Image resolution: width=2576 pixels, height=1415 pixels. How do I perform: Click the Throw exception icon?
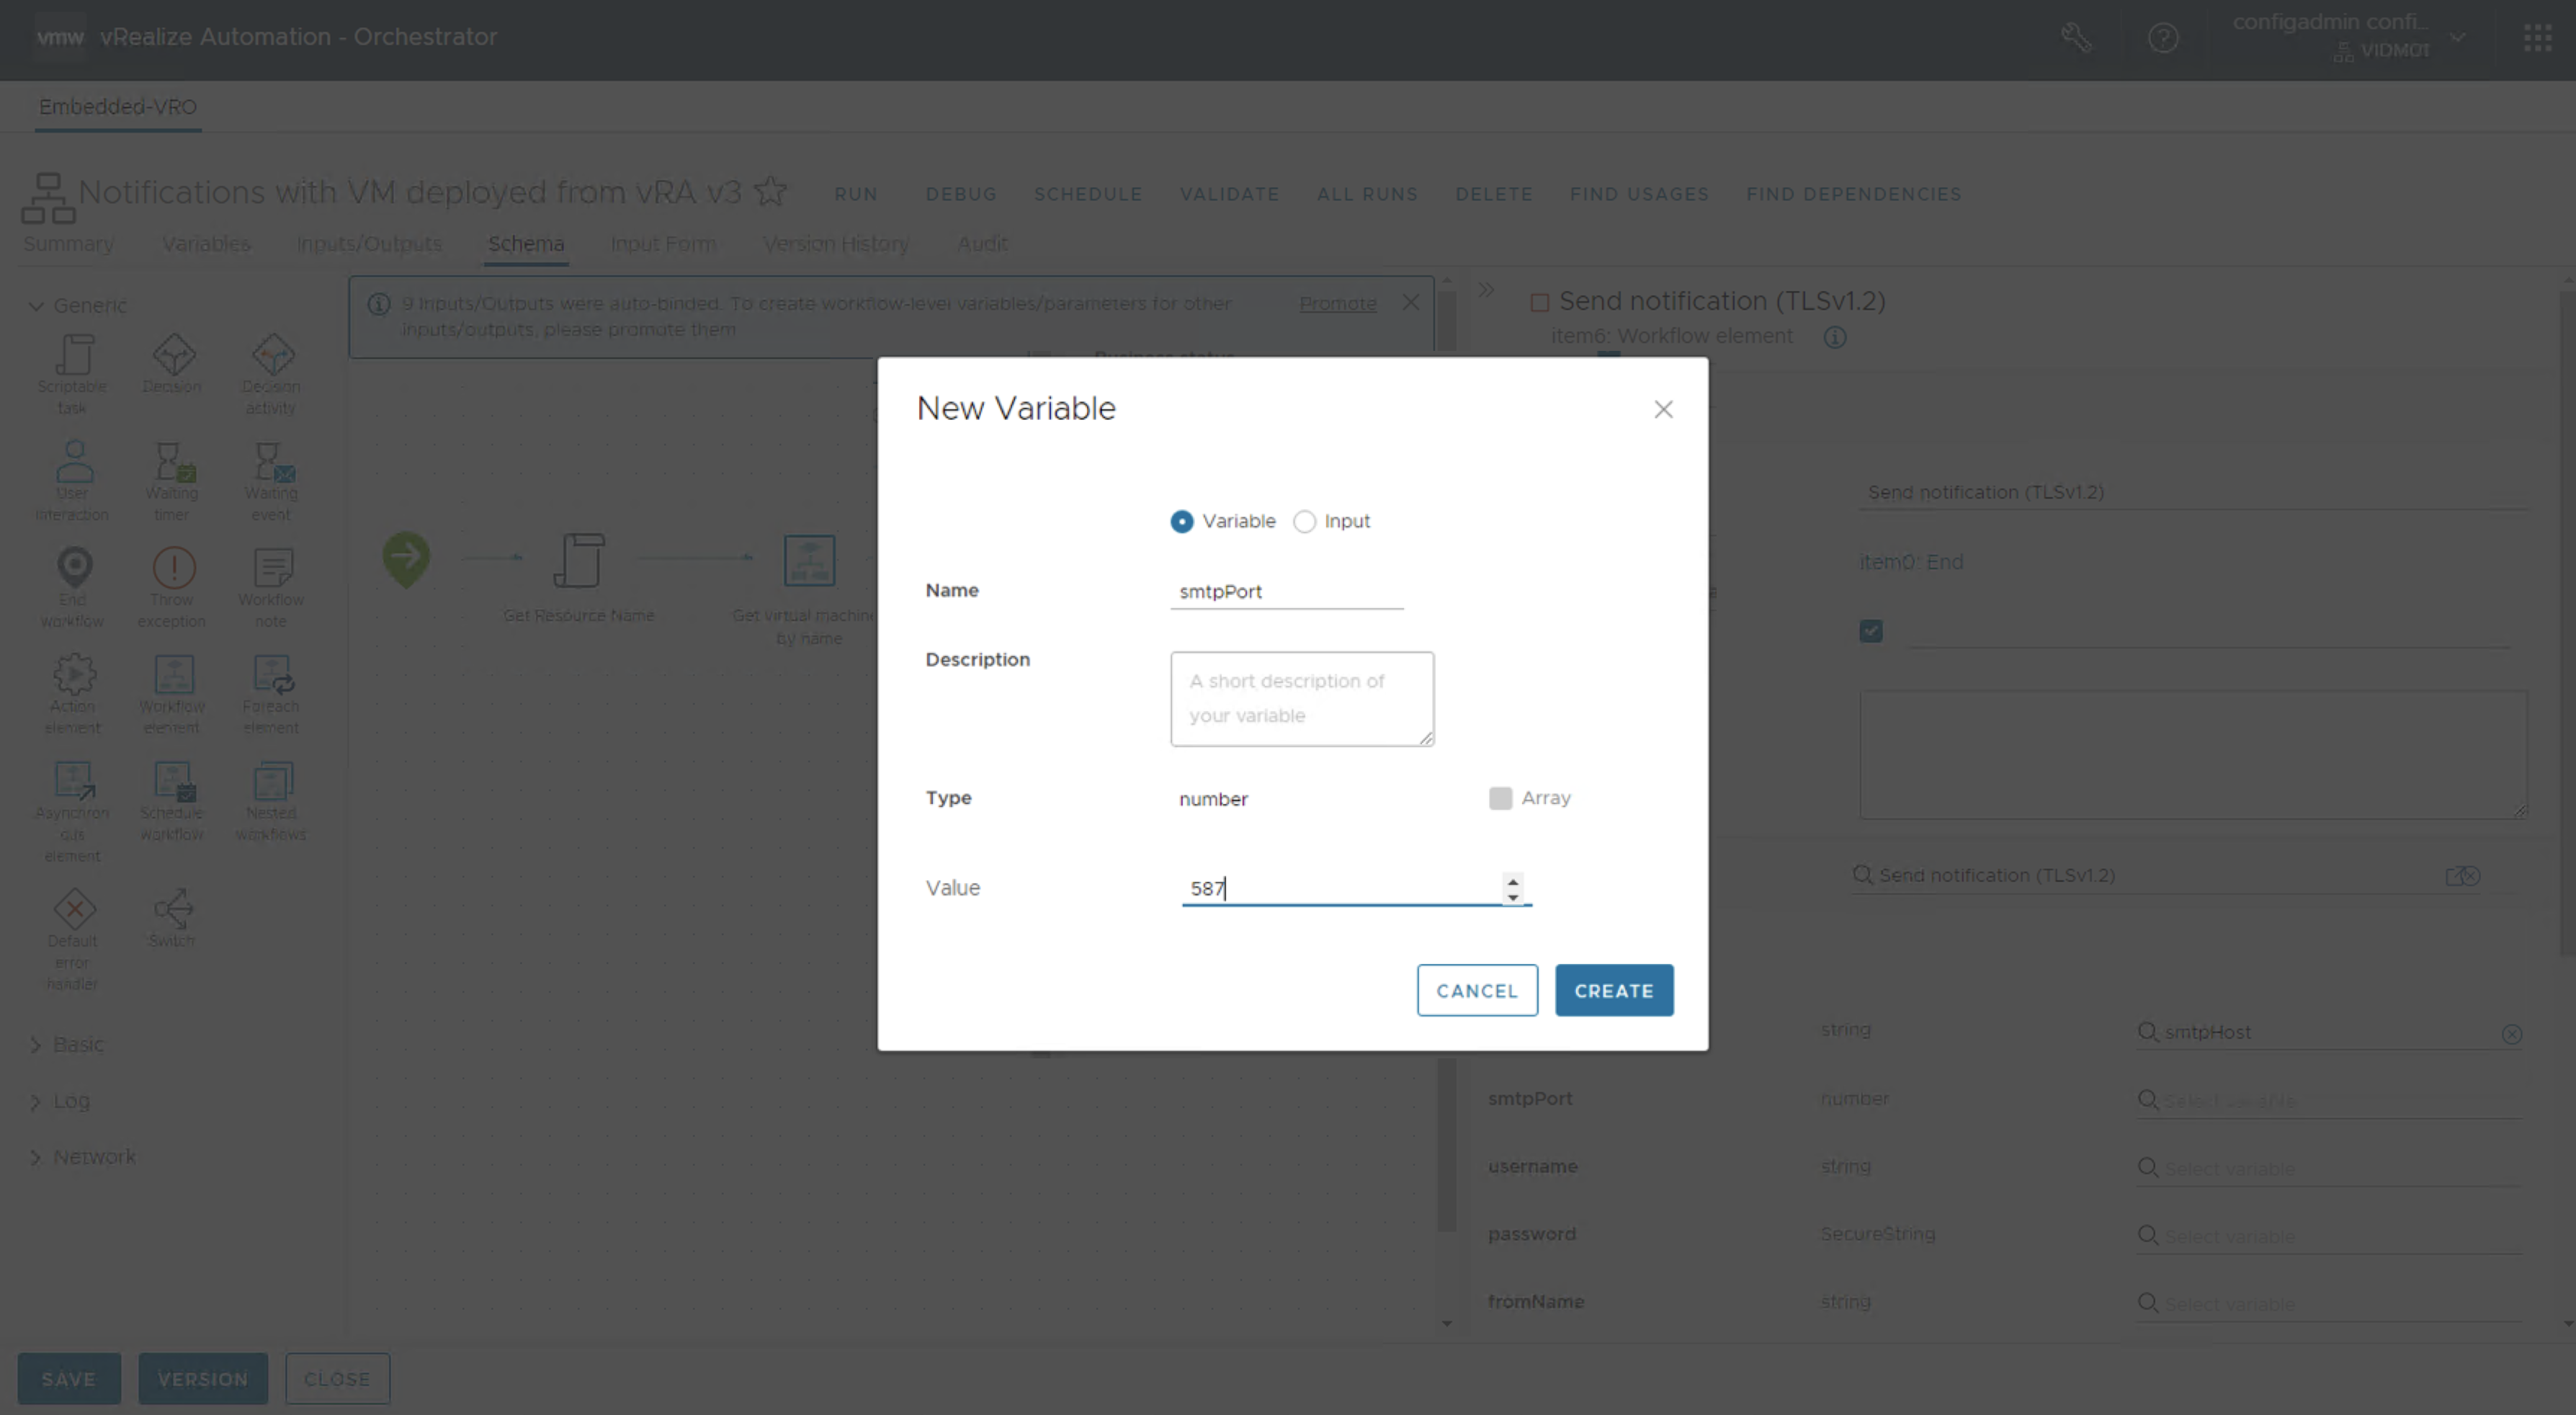coord(173,568)
